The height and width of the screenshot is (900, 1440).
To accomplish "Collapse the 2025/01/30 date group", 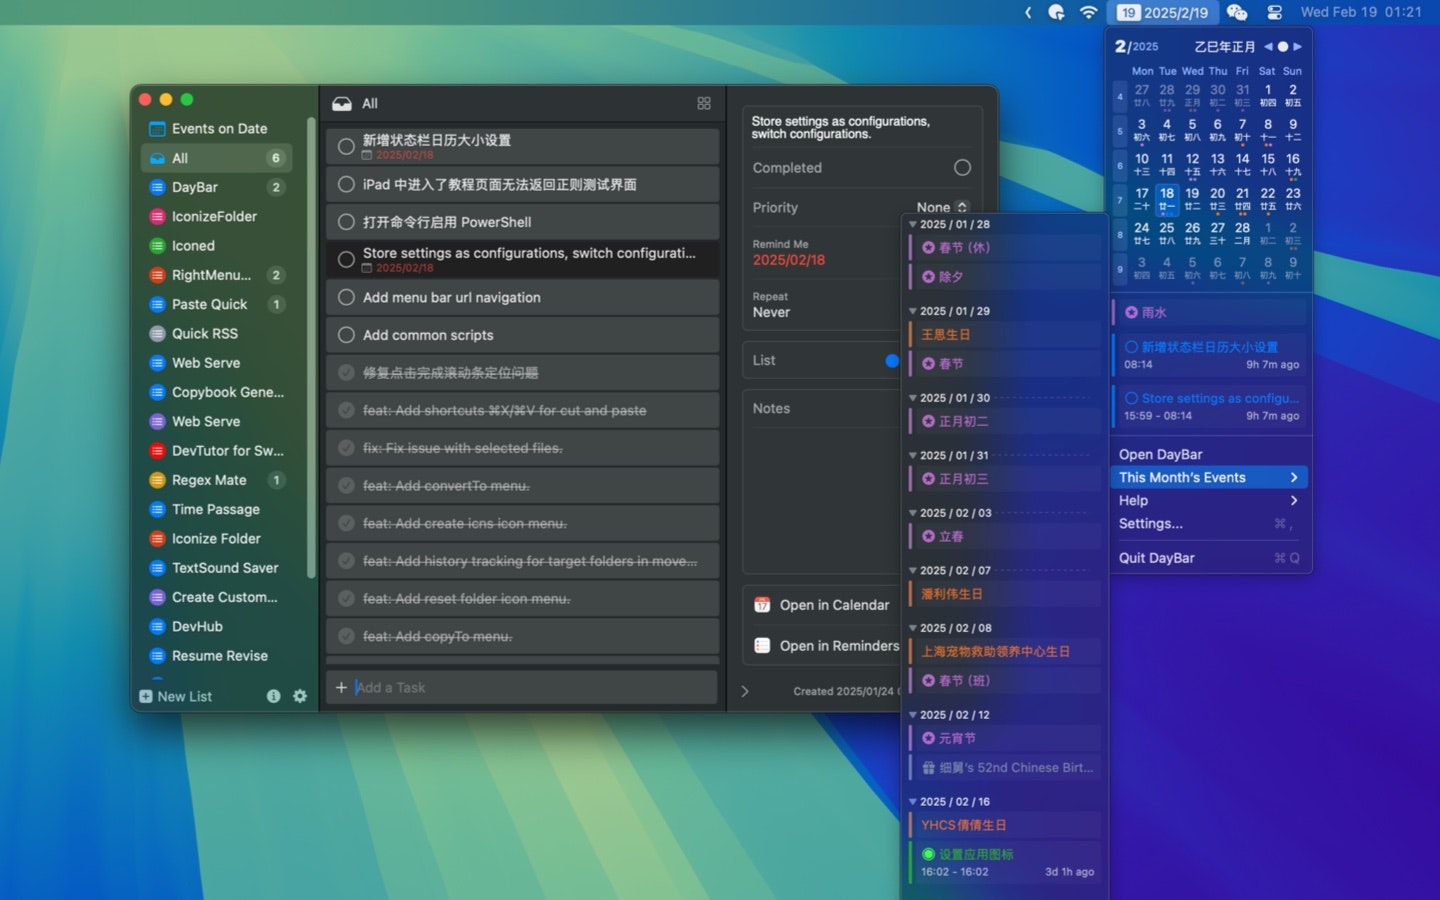I will (x=912, y=398).
